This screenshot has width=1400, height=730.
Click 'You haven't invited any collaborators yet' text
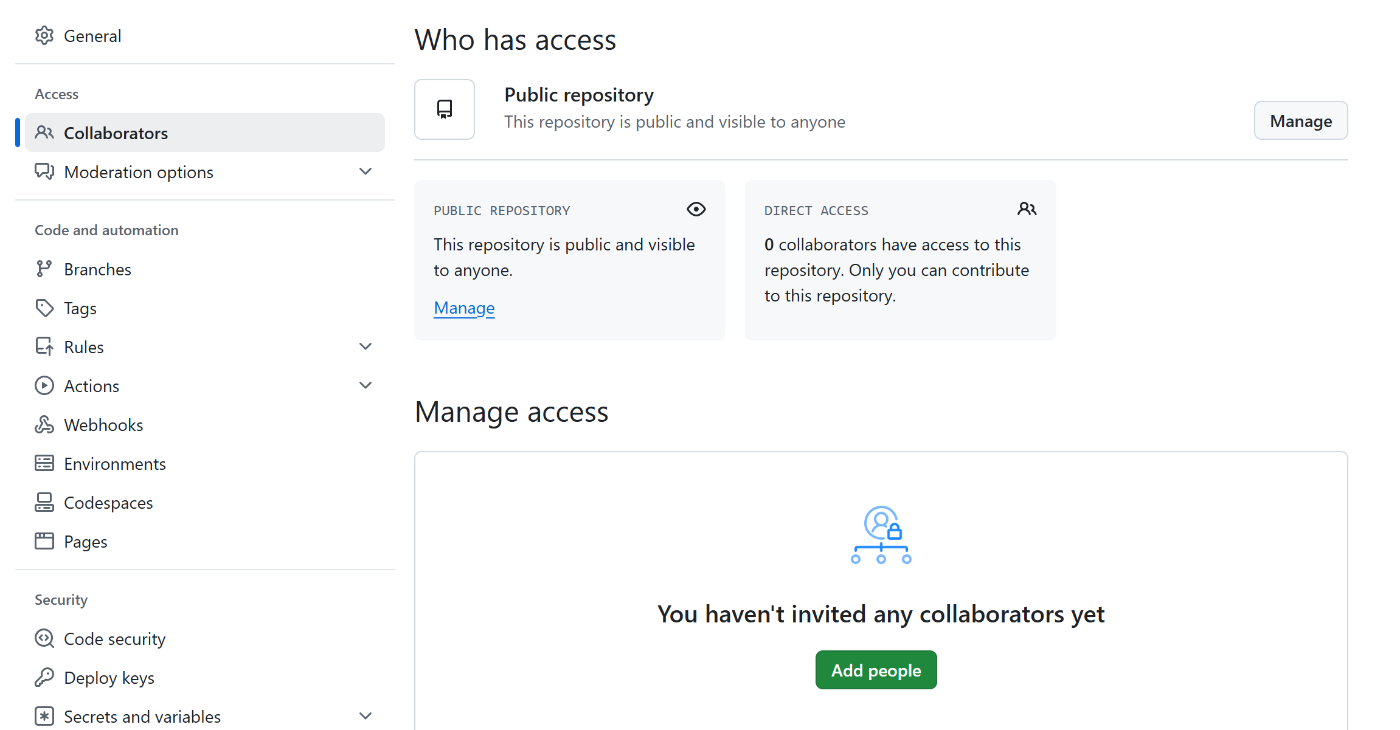[881, 614]
